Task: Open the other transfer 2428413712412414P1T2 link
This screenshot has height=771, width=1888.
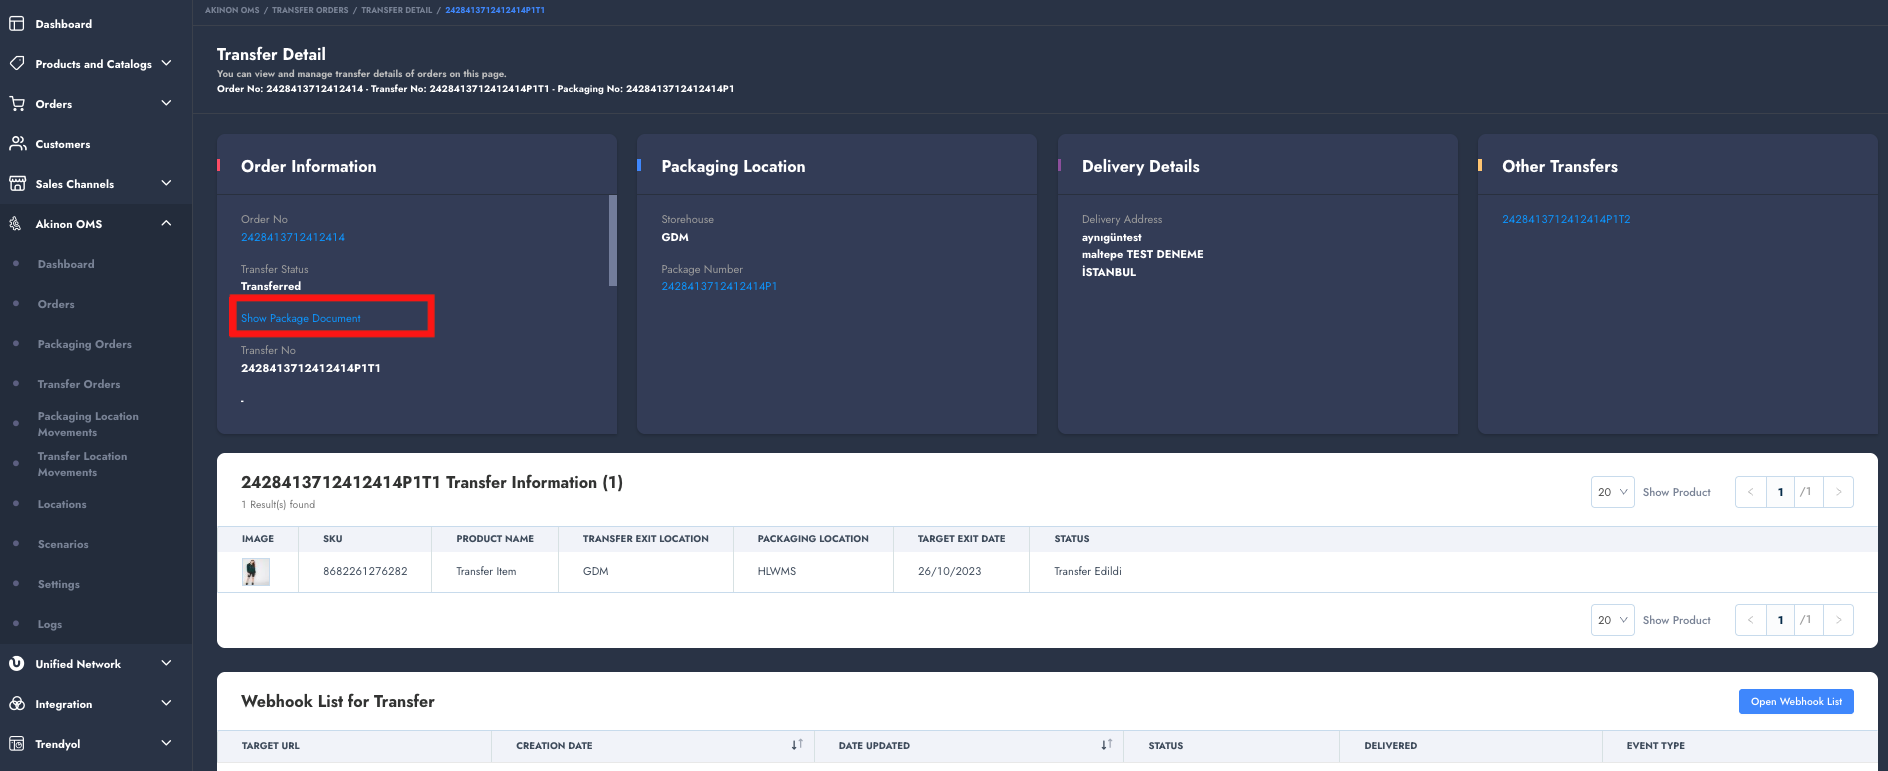Action: 1565,219
